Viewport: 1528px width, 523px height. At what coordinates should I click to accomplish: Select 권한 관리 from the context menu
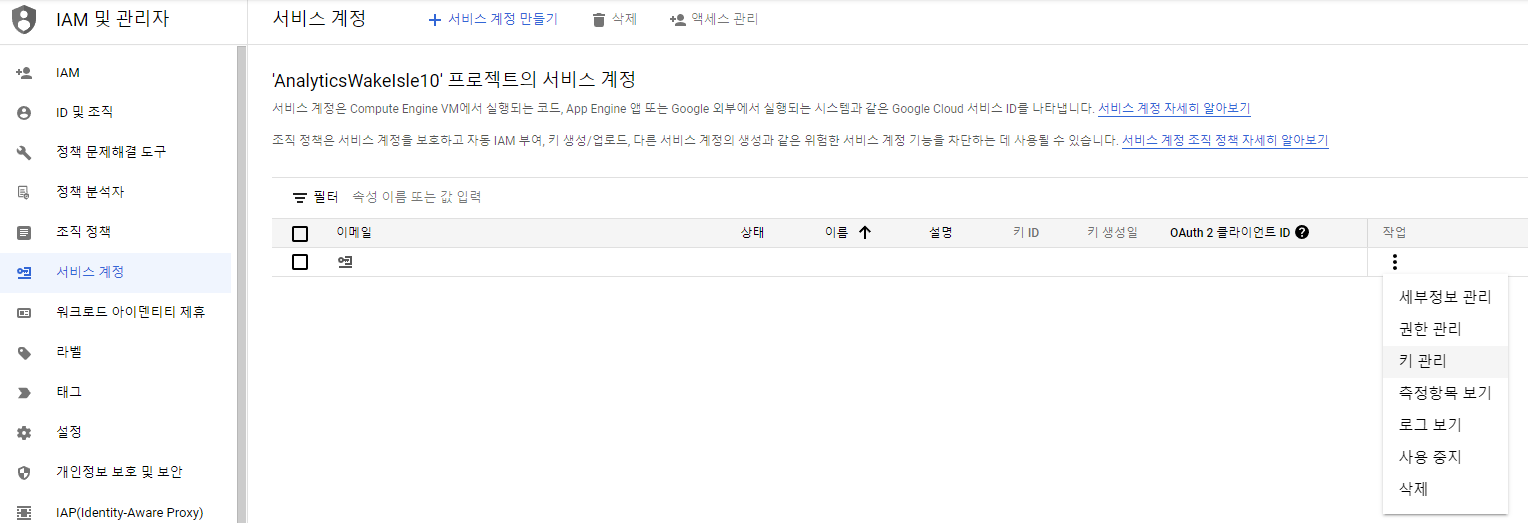point(1445,329)
